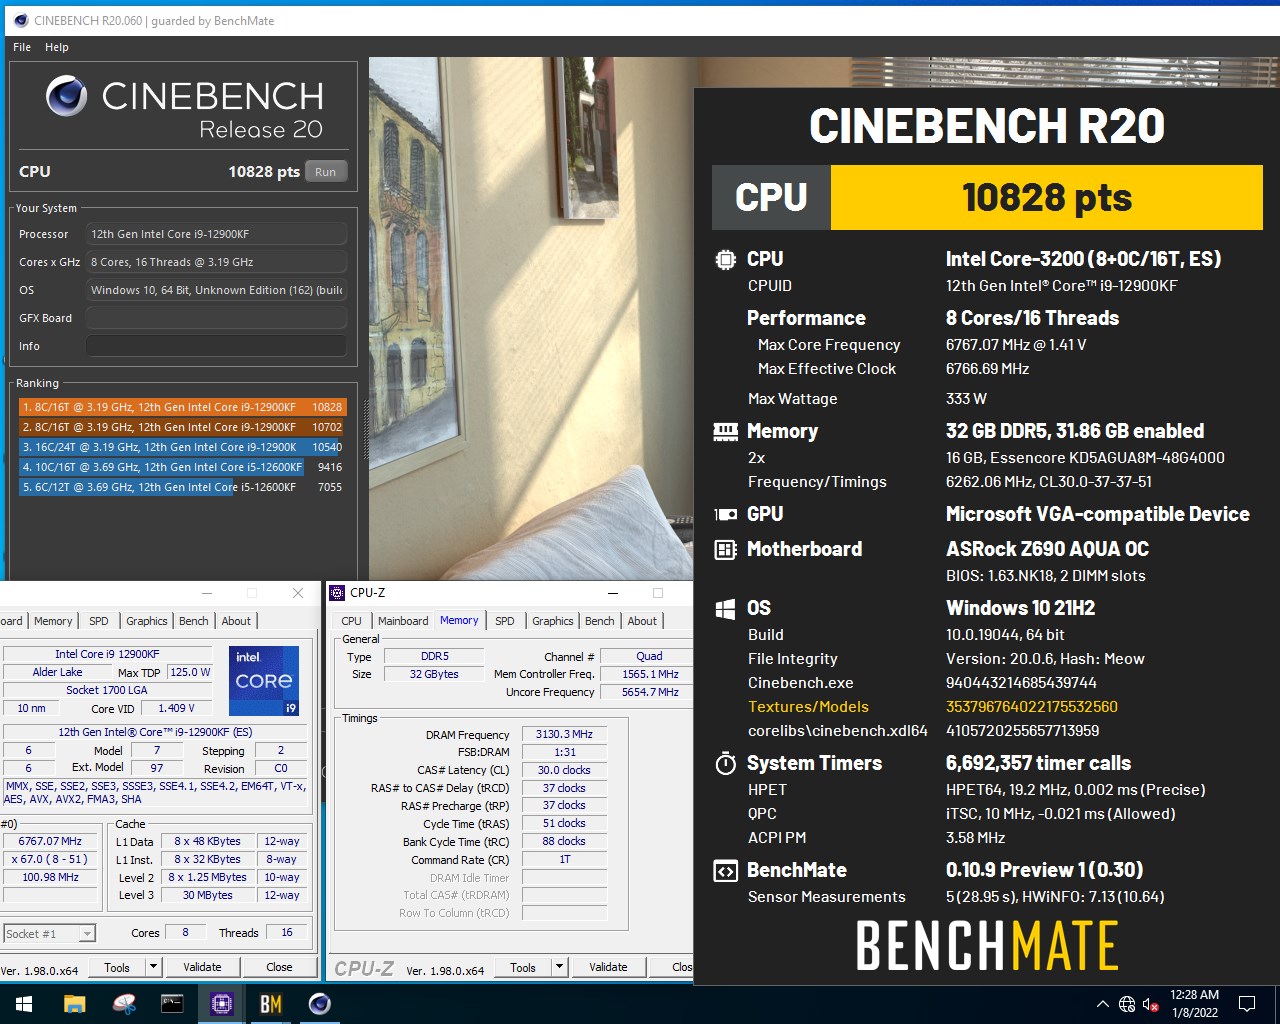The image size is (1280, 1024).
Task: Select ranking entry i5-12600KF 10C/16T
Action: [x=182, y=467]
